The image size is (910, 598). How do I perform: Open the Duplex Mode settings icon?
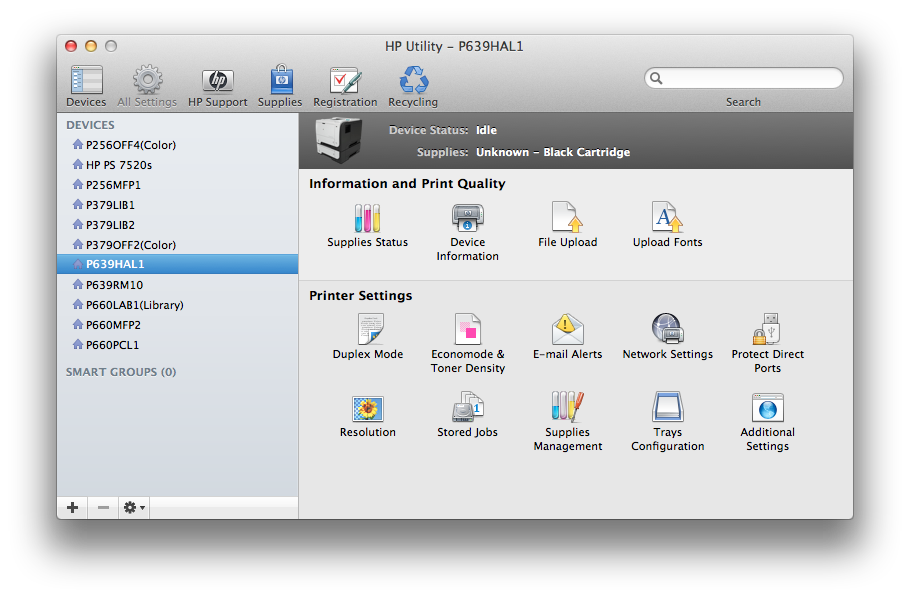pyautogui.click(x=370, y=329)
